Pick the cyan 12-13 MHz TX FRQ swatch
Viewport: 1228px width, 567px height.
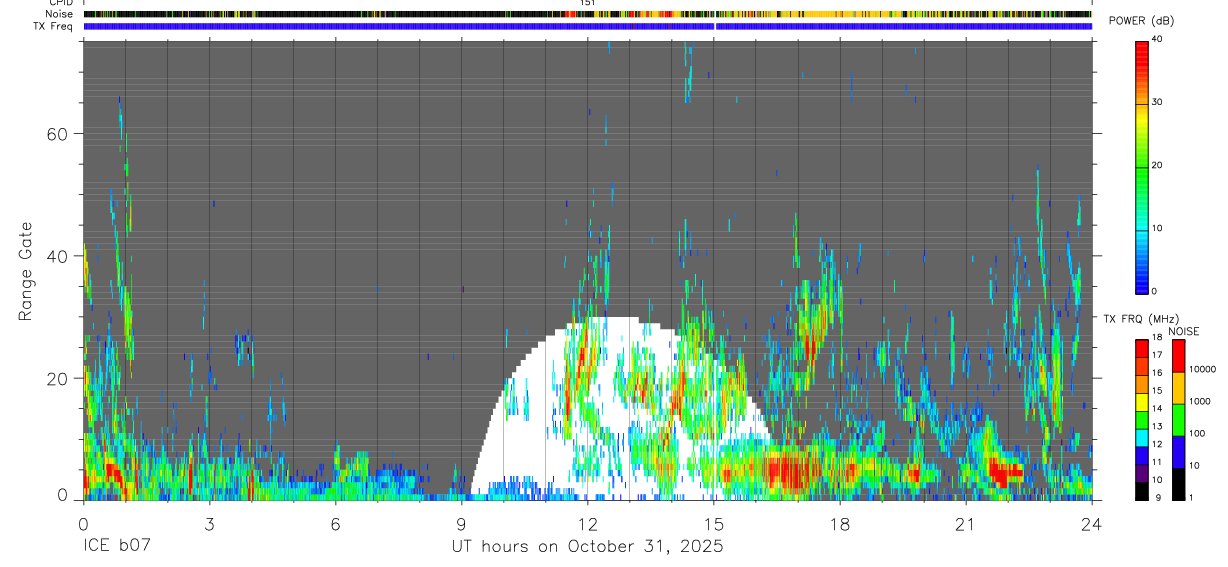[x=1142, y=437]
